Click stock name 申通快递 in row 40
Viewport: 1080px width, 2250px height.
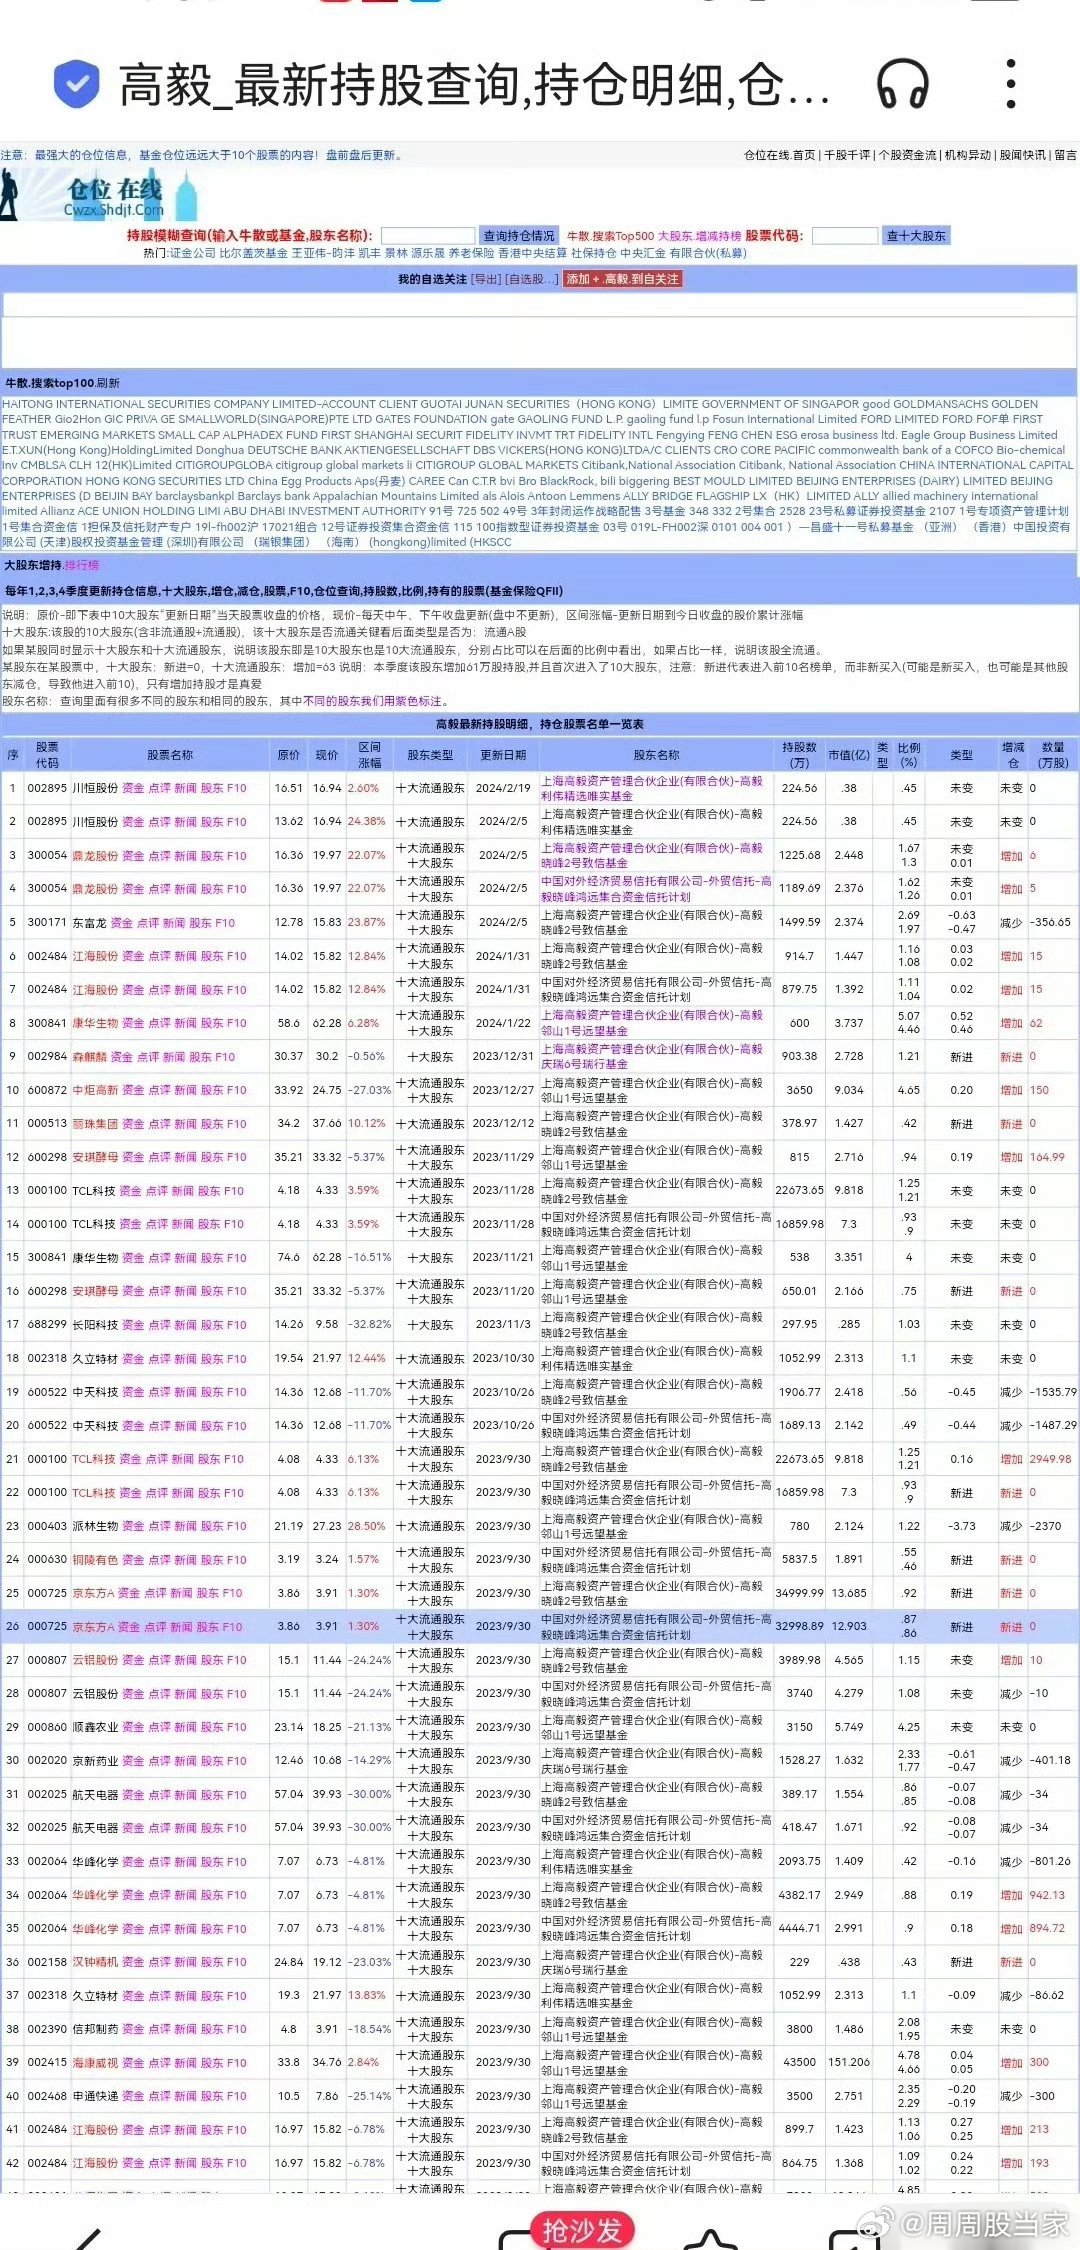click(x=95, y=2096)
